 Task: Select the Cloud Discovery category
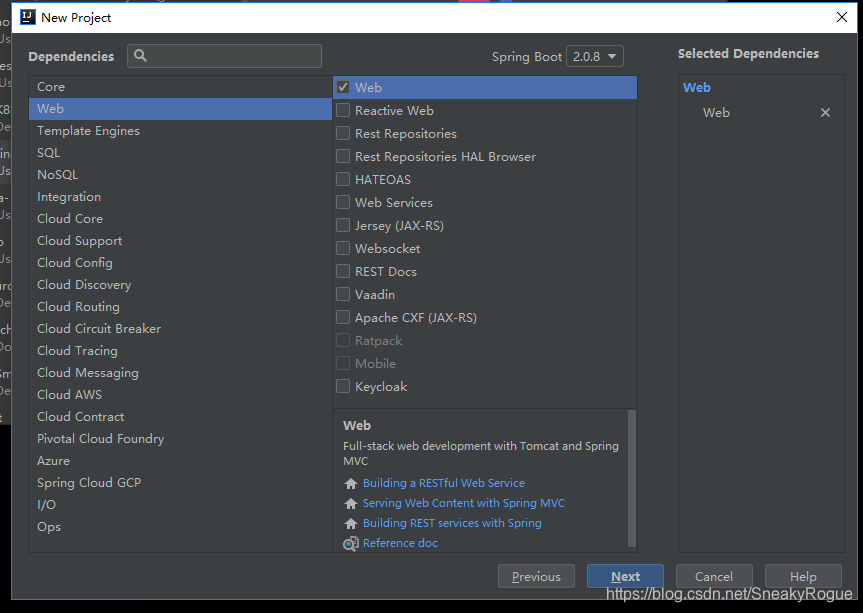(180, 285)
